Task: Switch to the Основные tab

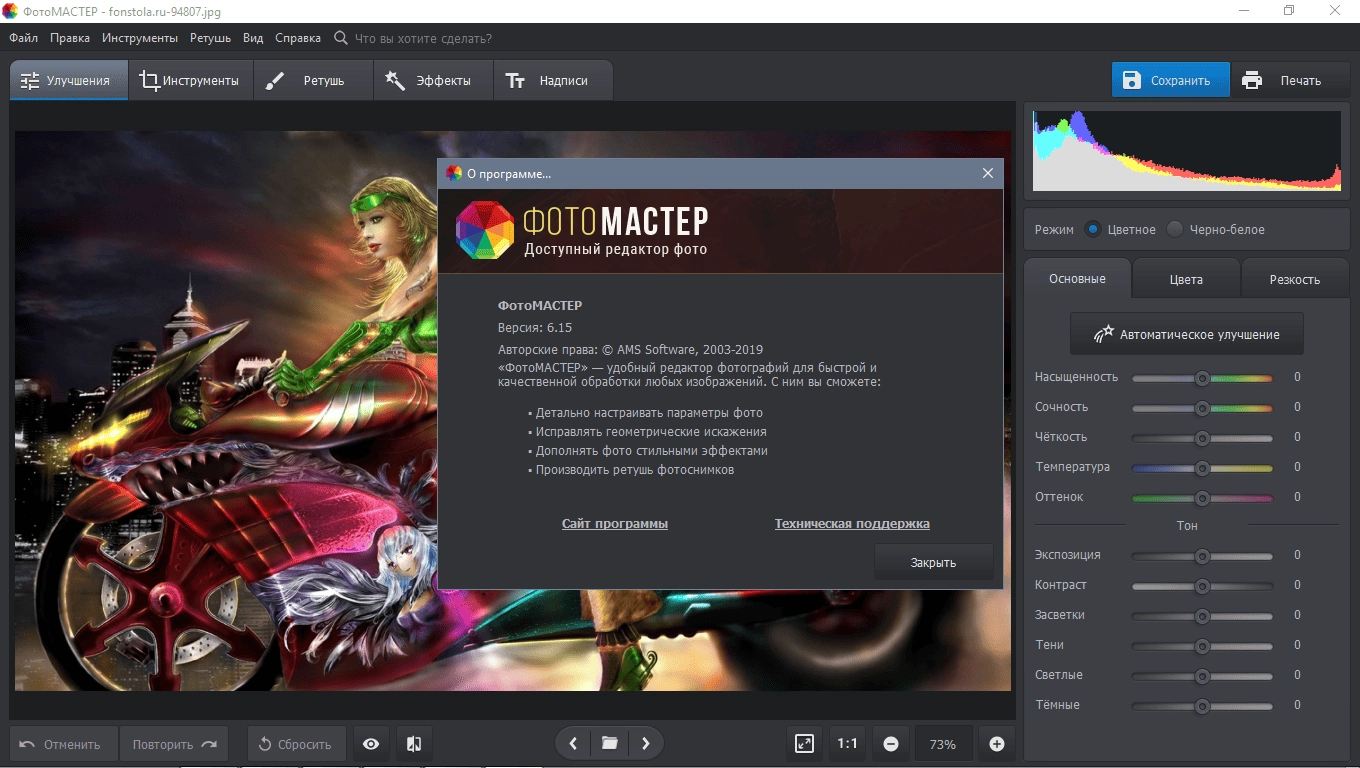Action: pyautogui.click(x=1077, y=279)
